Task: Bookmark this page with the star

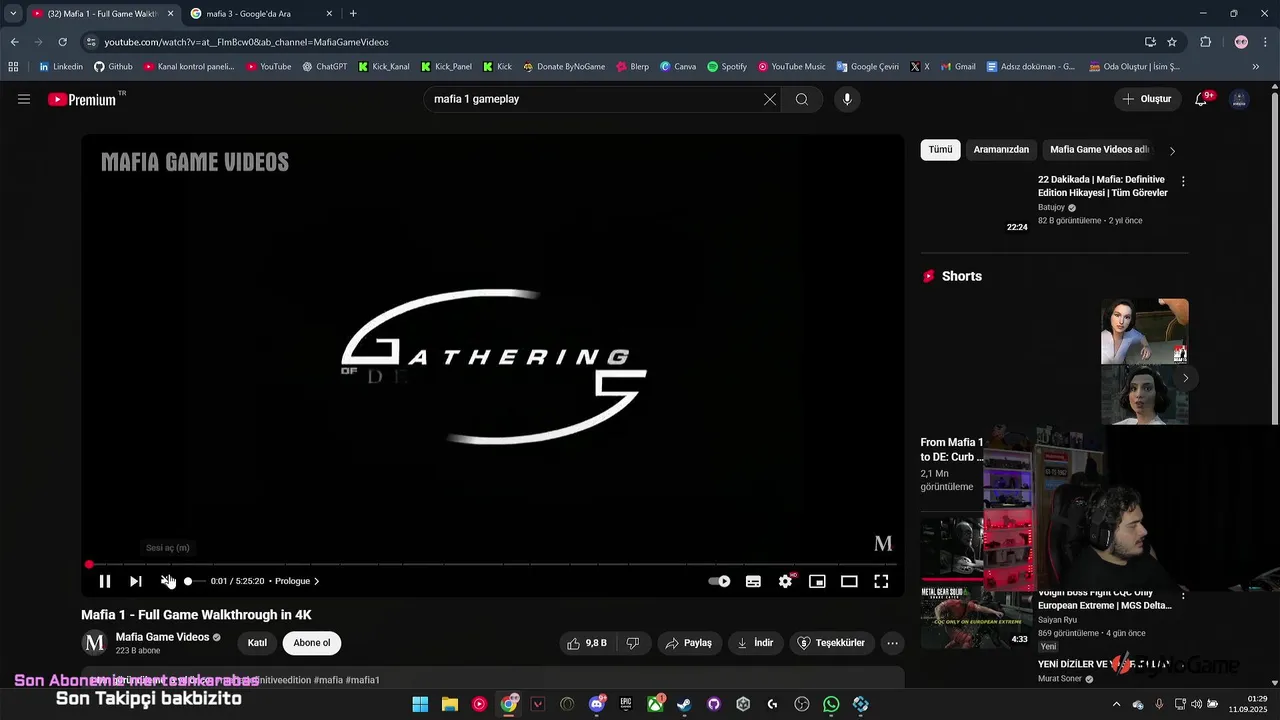Action: click(1172, 42)
